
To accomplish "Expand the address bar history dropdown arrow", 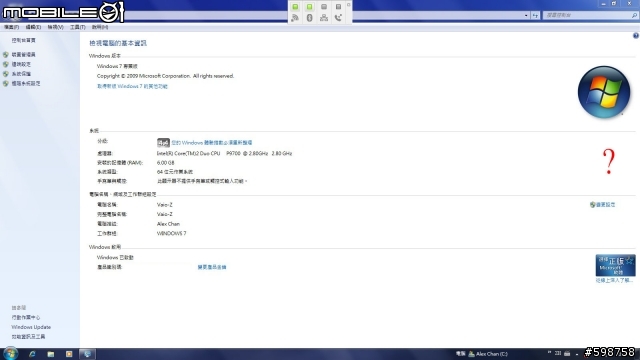I will point(526,16).
